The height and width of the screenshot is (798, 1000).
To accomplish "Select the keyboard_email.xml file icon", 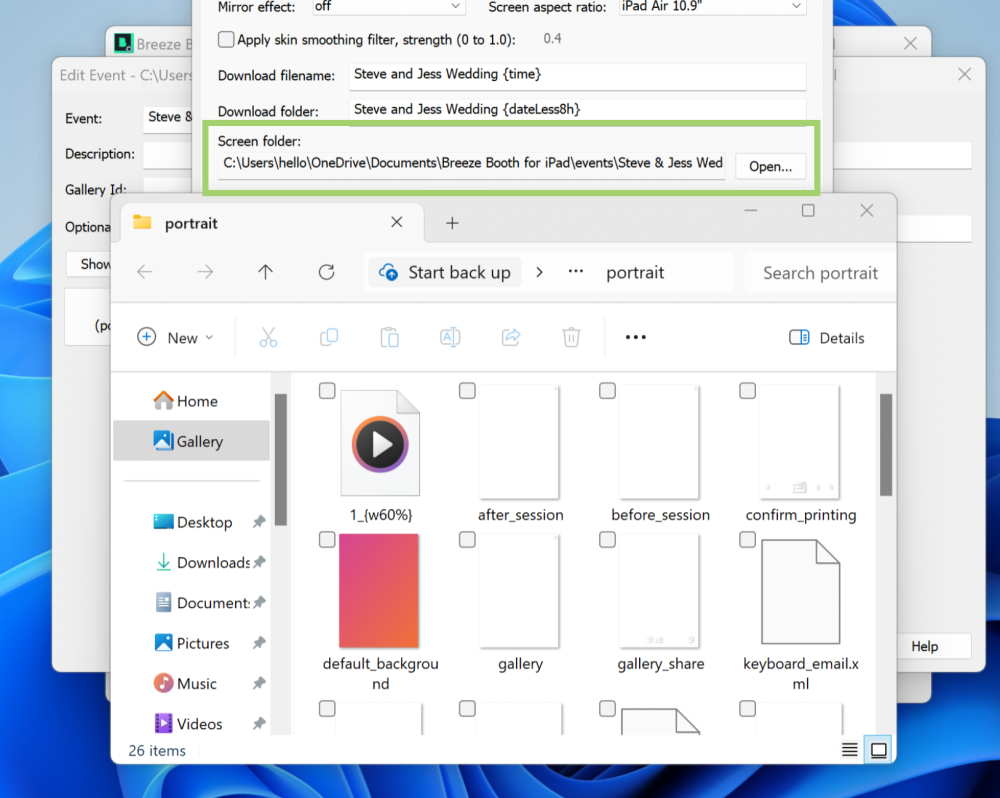I will click(x=801, y=591).
